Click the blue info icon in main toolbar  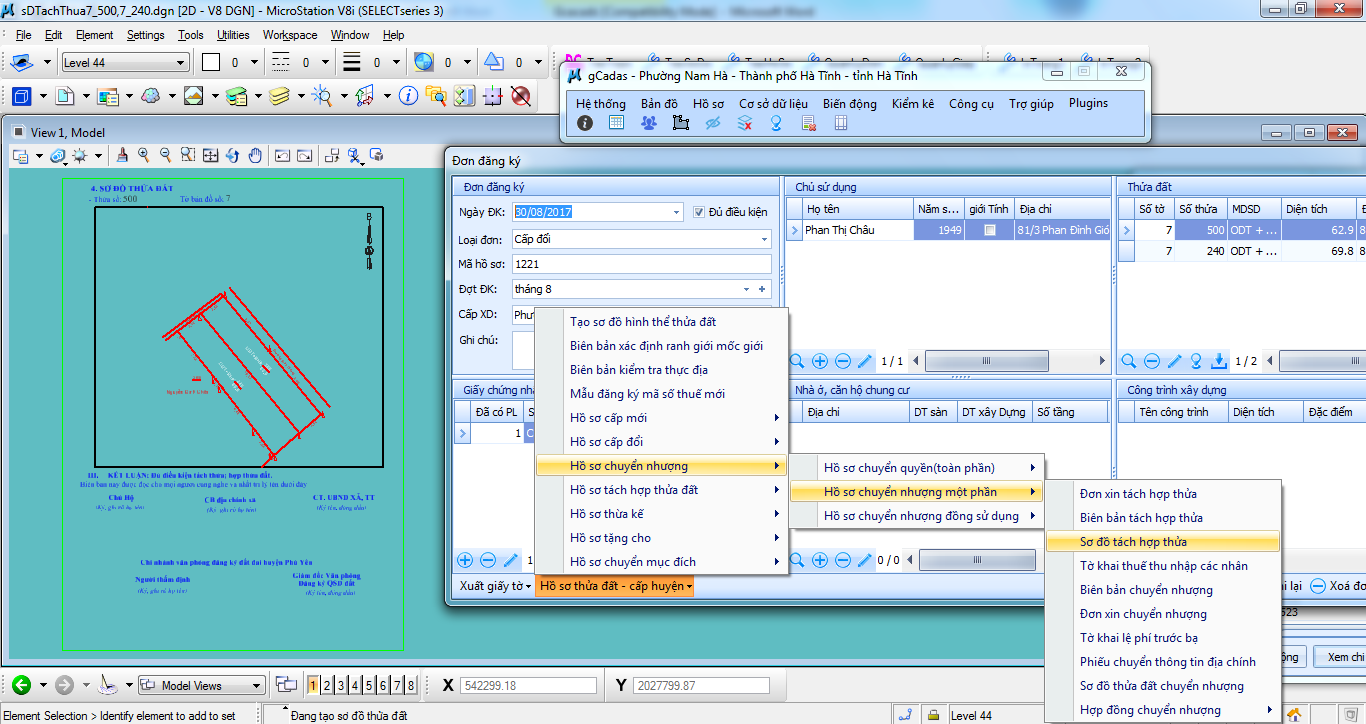408,96
